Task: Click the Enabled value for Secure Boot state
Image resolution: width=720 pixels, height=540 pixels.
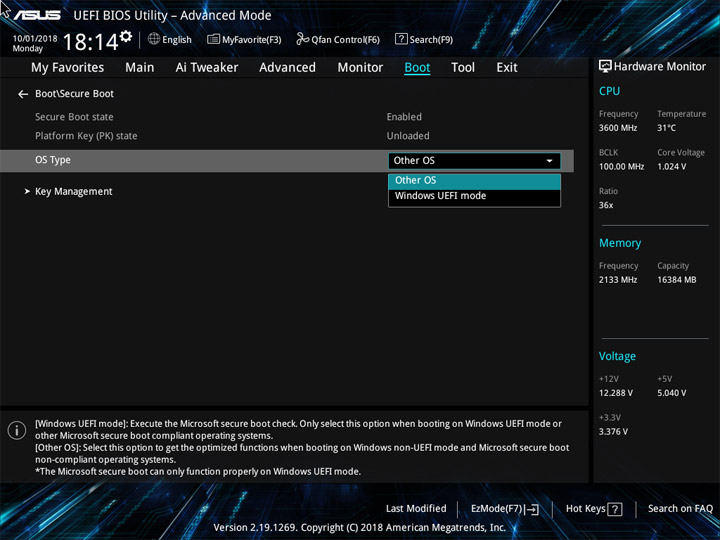Action: 404,117
